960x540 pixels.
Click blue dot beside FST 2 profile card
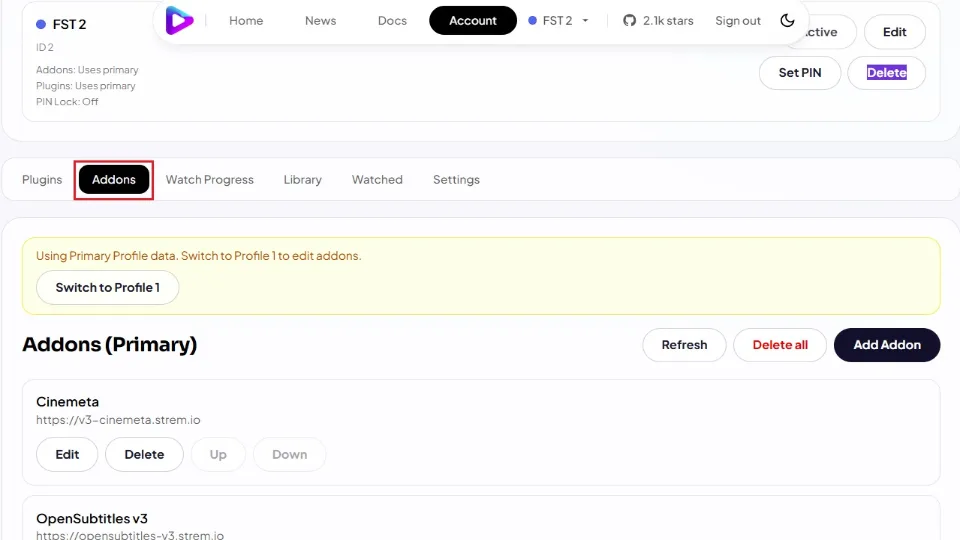coord(41,24)
